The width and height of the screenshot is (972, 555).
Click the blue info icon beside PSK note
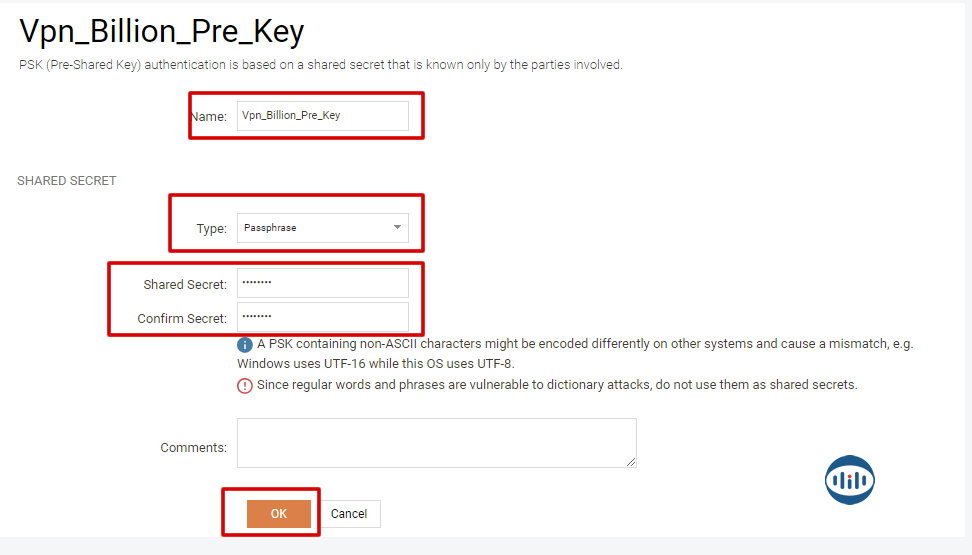click(x=245, y=344)
